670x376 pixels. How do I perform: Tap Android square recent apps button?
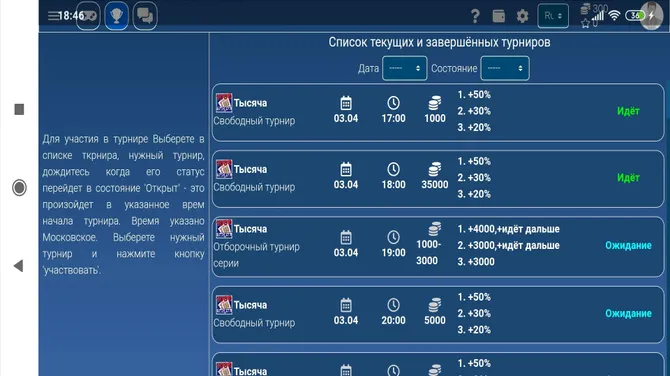(19, 109)
